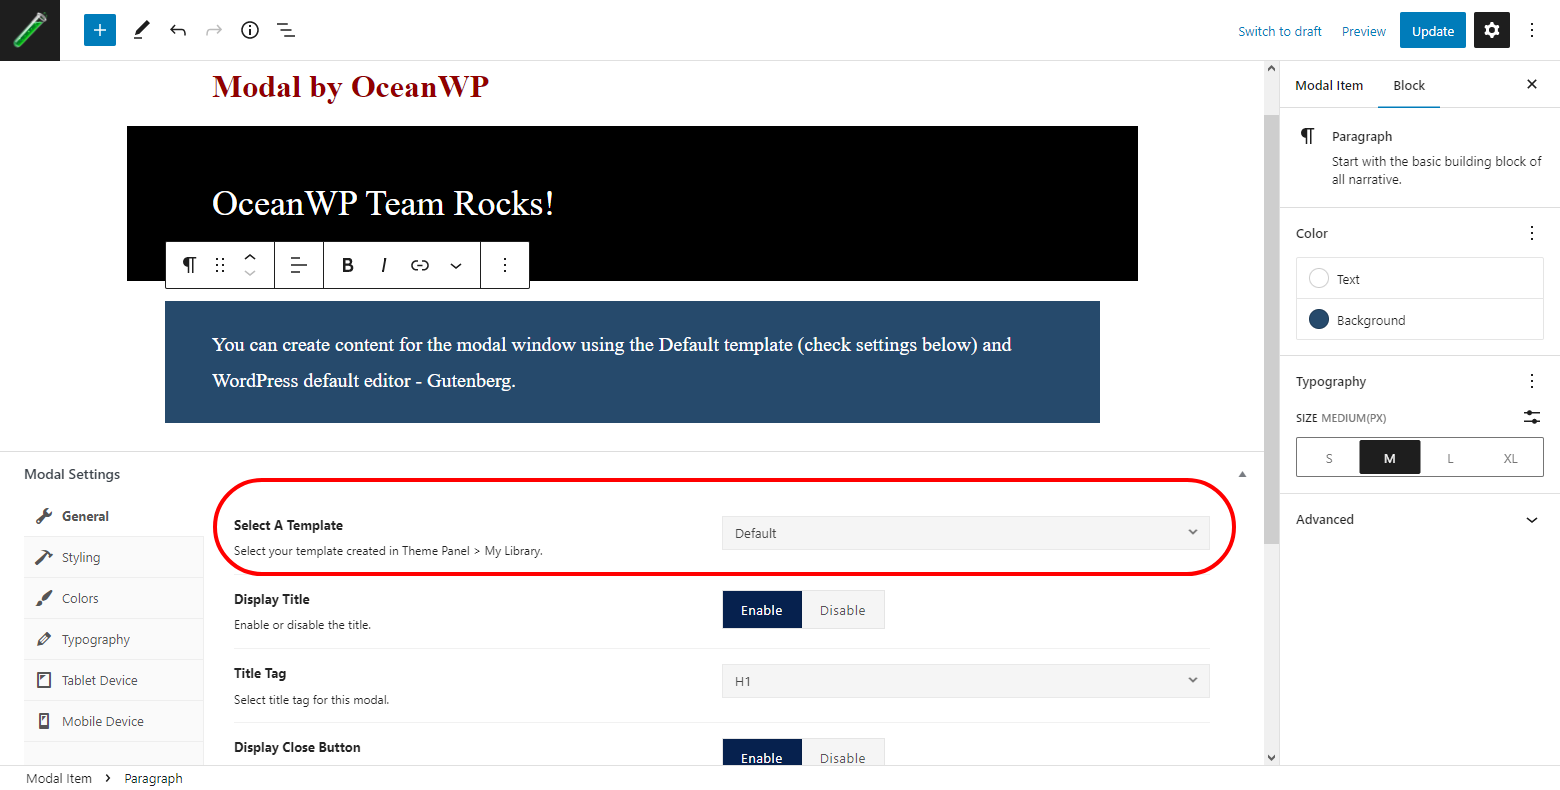Open document details info icon

pyautogui.click(x=250, y=30)
